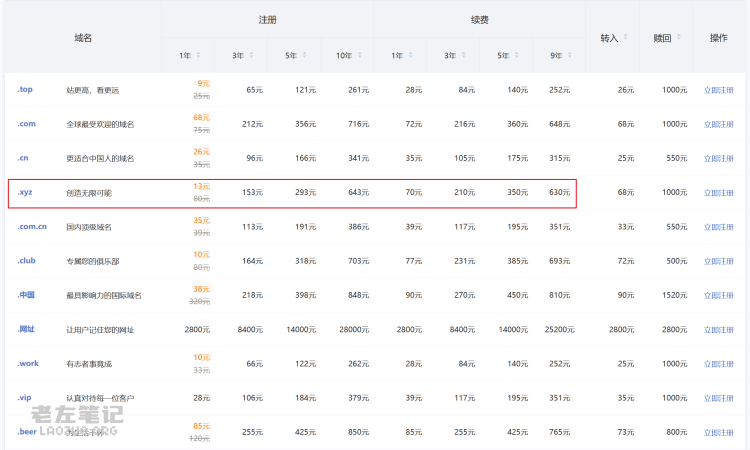The image size is (750, 450).
Task: Click 立即注册 for the .work domain
Action: point(718,364)
